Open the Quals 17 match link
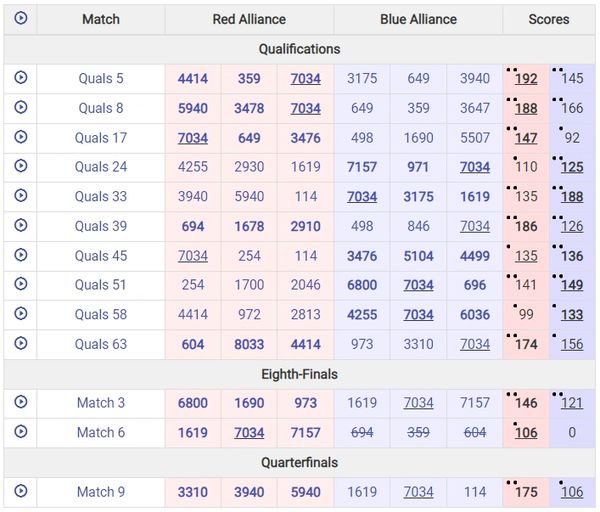 click(x=101, y=138)
